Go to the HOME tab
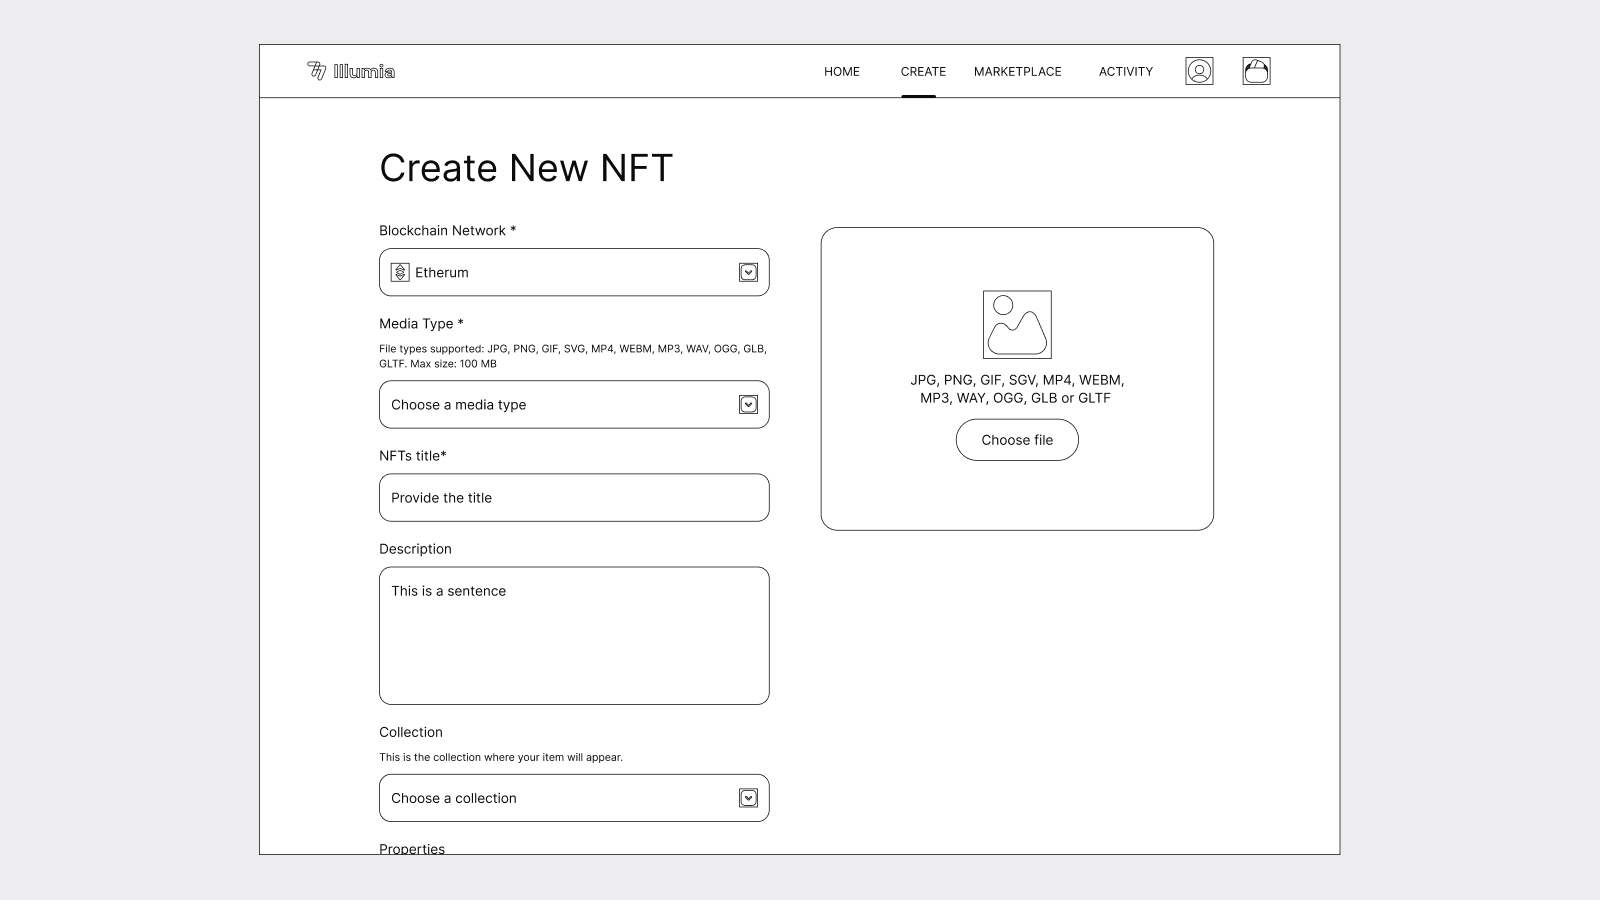Screen dimensions: 1600x900 tap(842, 72)
